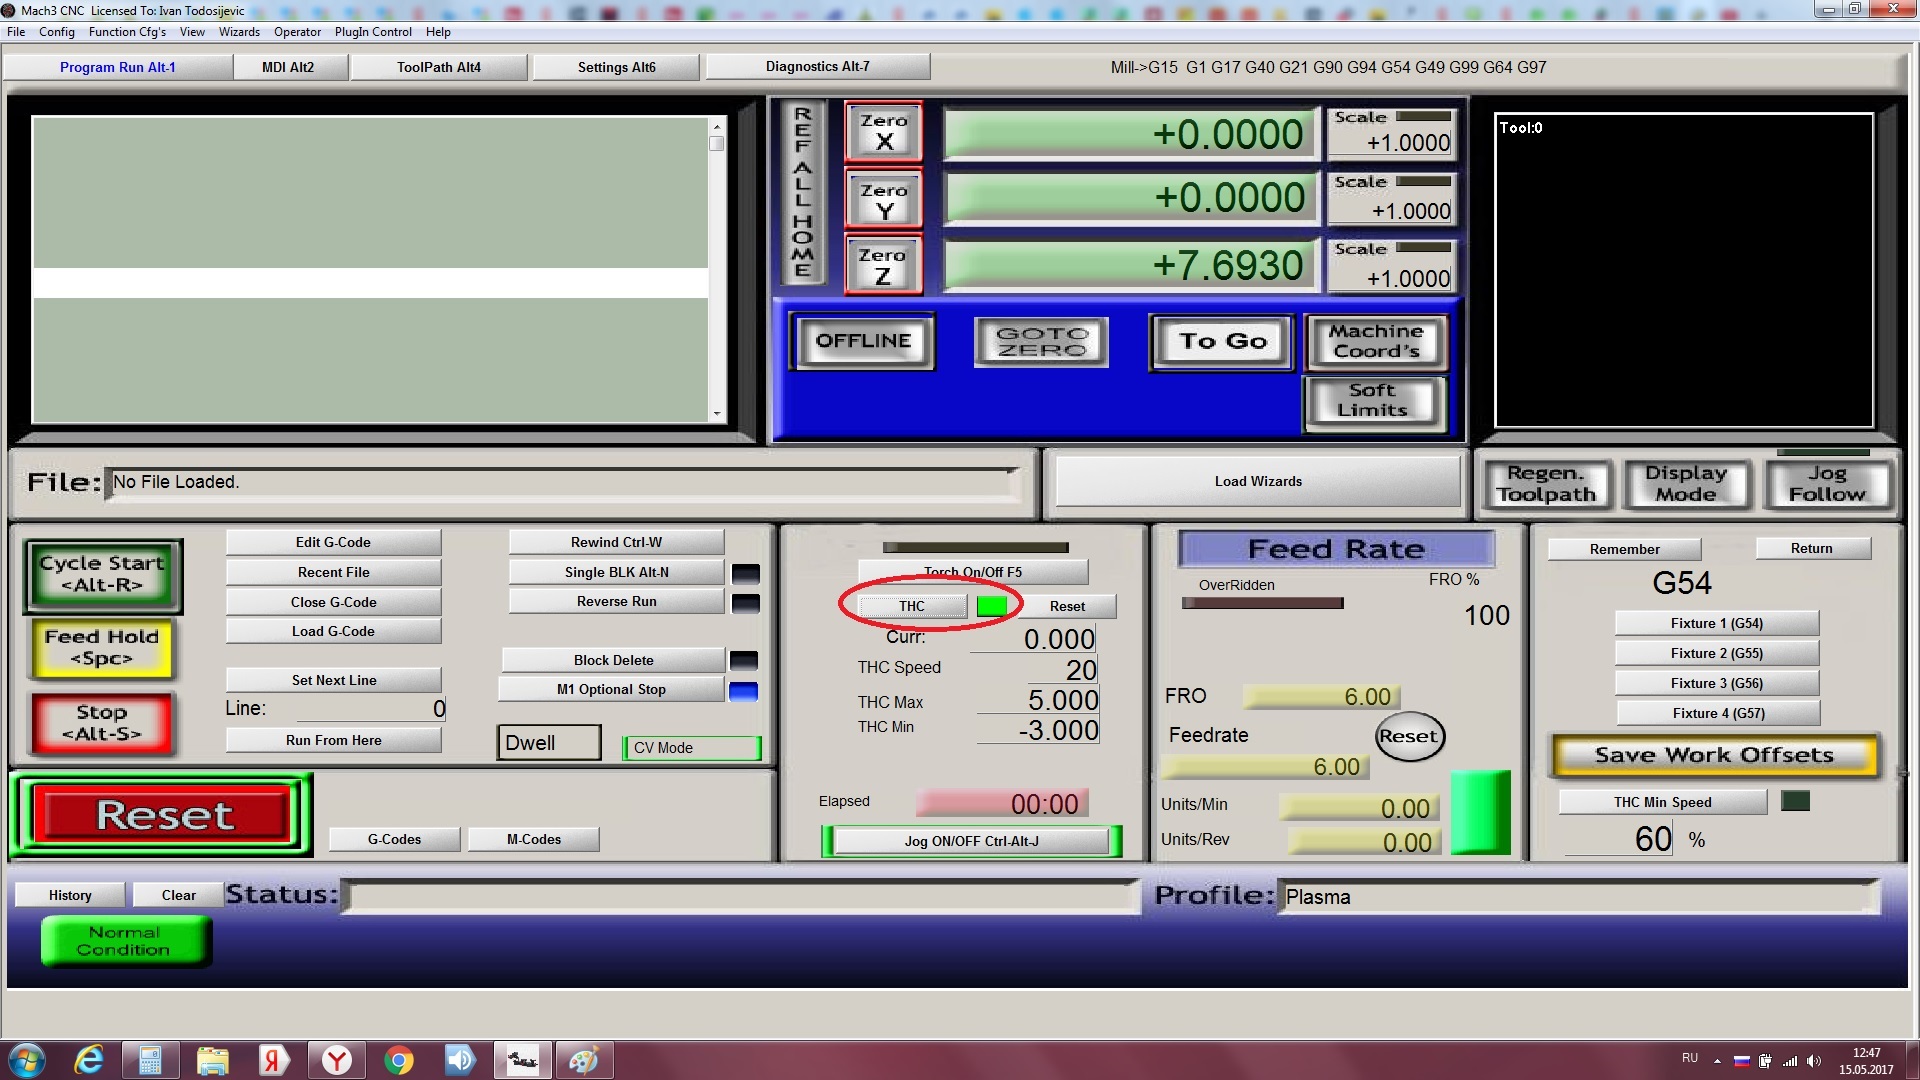Click the yellow Feed Hold button
The image size is (1920, 1080).
(102, 648)
